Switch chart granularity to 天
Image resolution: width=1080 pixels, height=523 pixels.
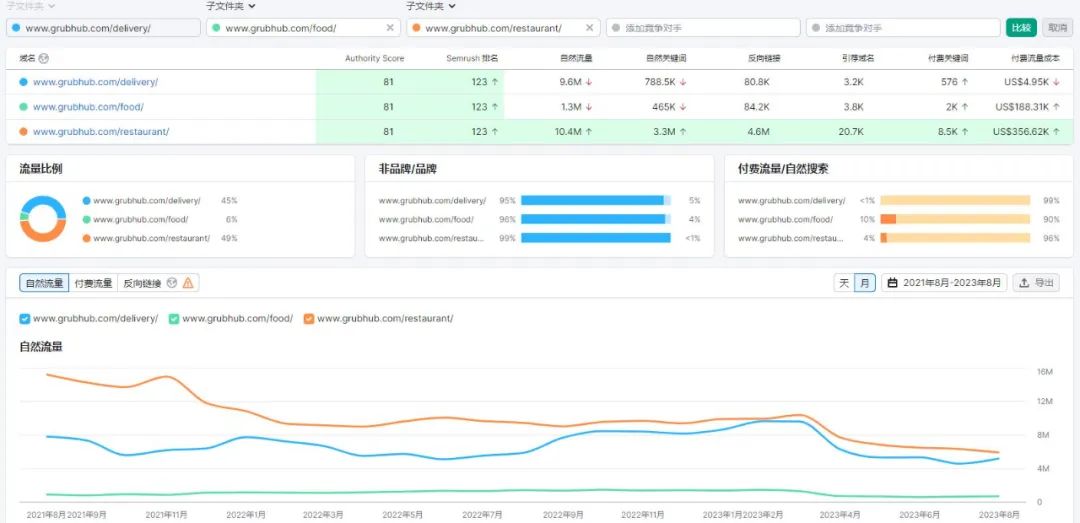(844, 283)
